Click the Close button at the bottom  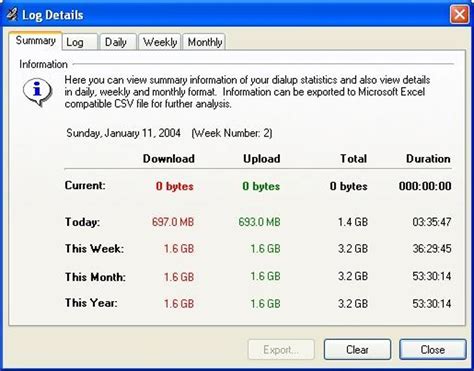pos(433,350)
